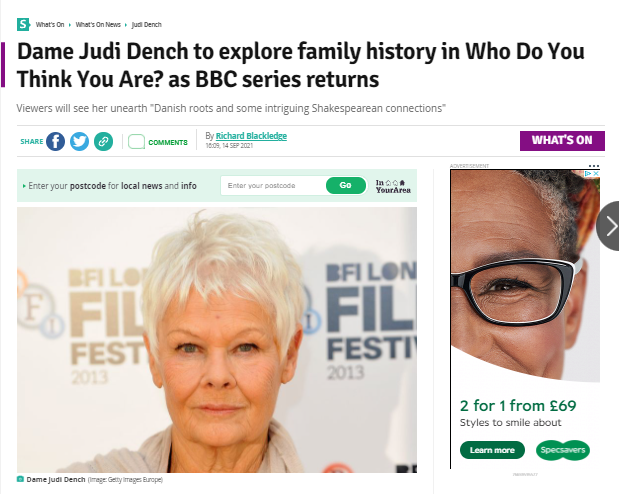Submit postcode with the Go button
Screen dimensions: 619x494
point(345,185)
